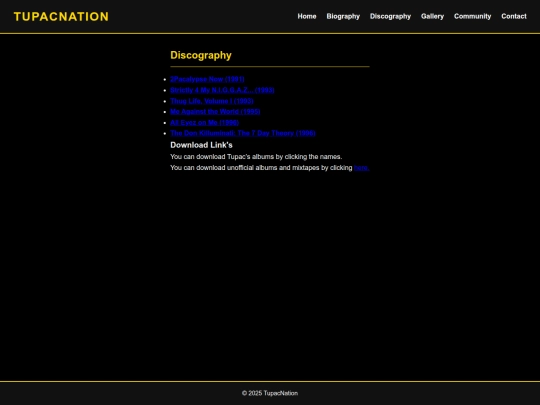Image resolution: width=540 pixels, height=405 pixels.
Task: Download 2Pacalypse Now (1991) album
Action: (x=207, y=79)
